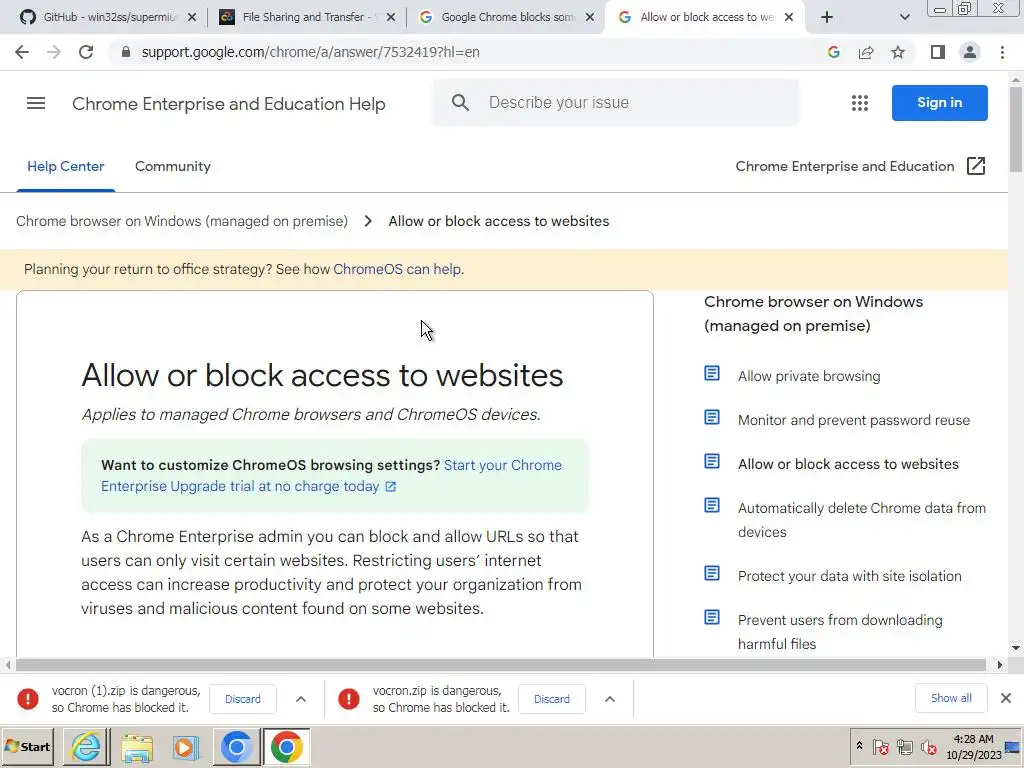Switch to the Google Chrome blocks some tab

coord(506,17)
